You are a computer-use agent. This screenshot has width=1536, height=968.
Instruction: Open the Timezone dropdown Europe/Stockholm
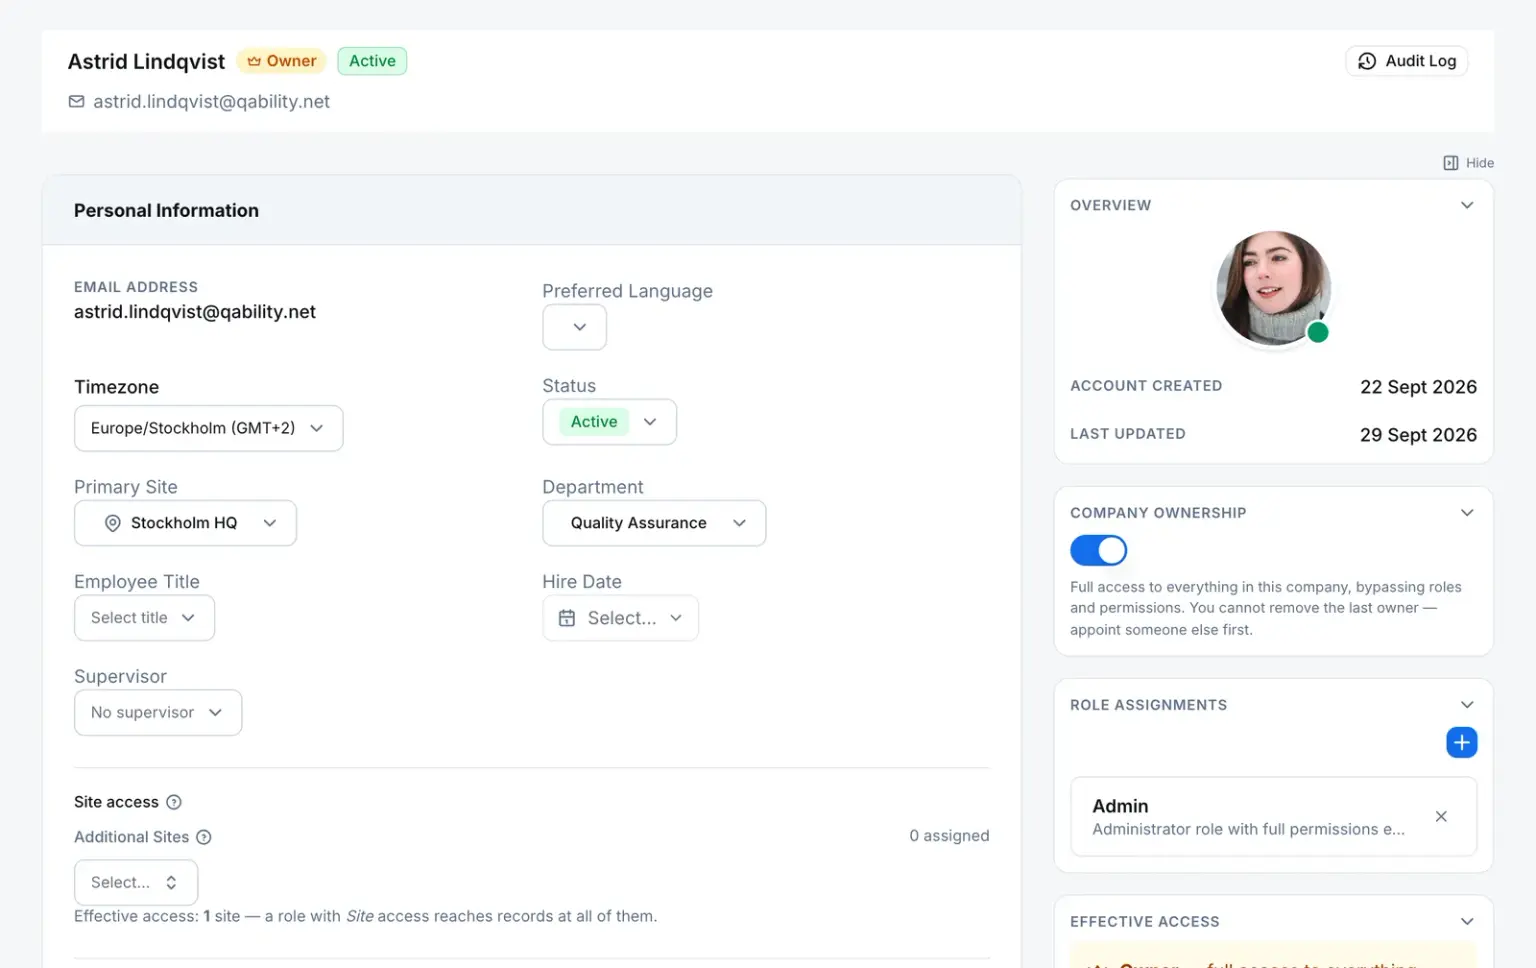click(x=208, y=428)
